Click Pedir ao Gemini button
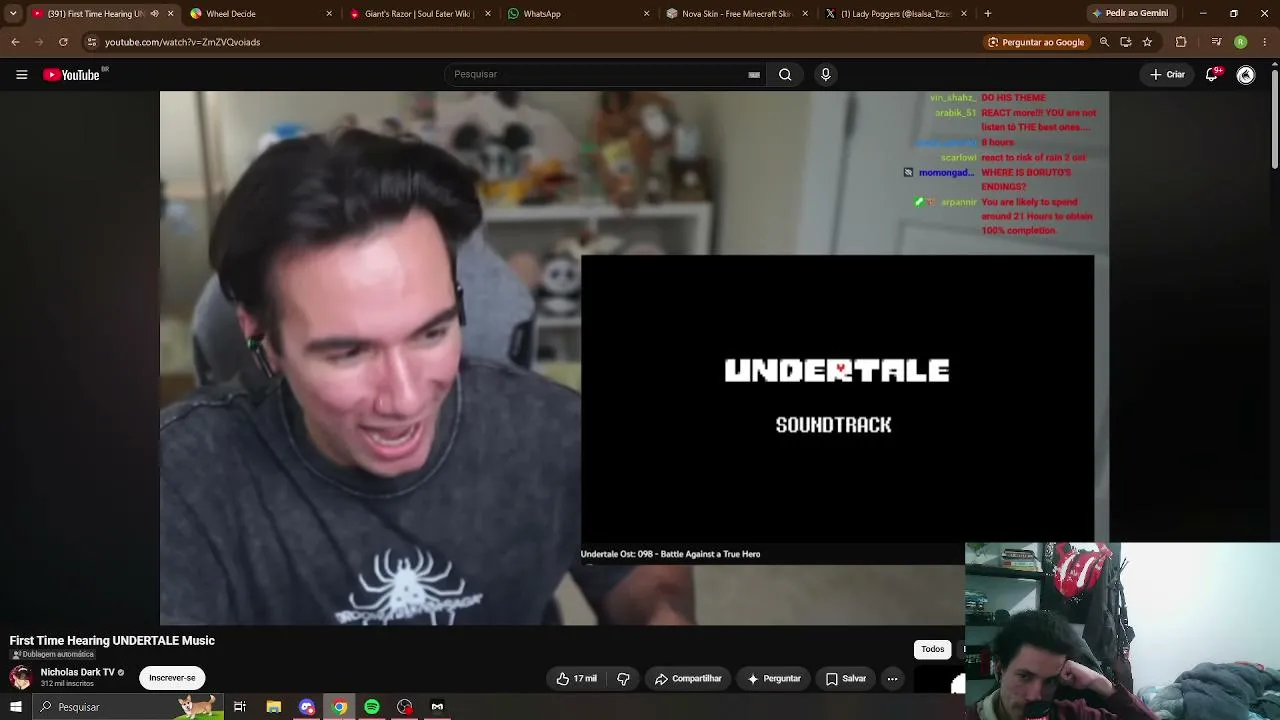 pyautogui.click(x=1130, y=14)
